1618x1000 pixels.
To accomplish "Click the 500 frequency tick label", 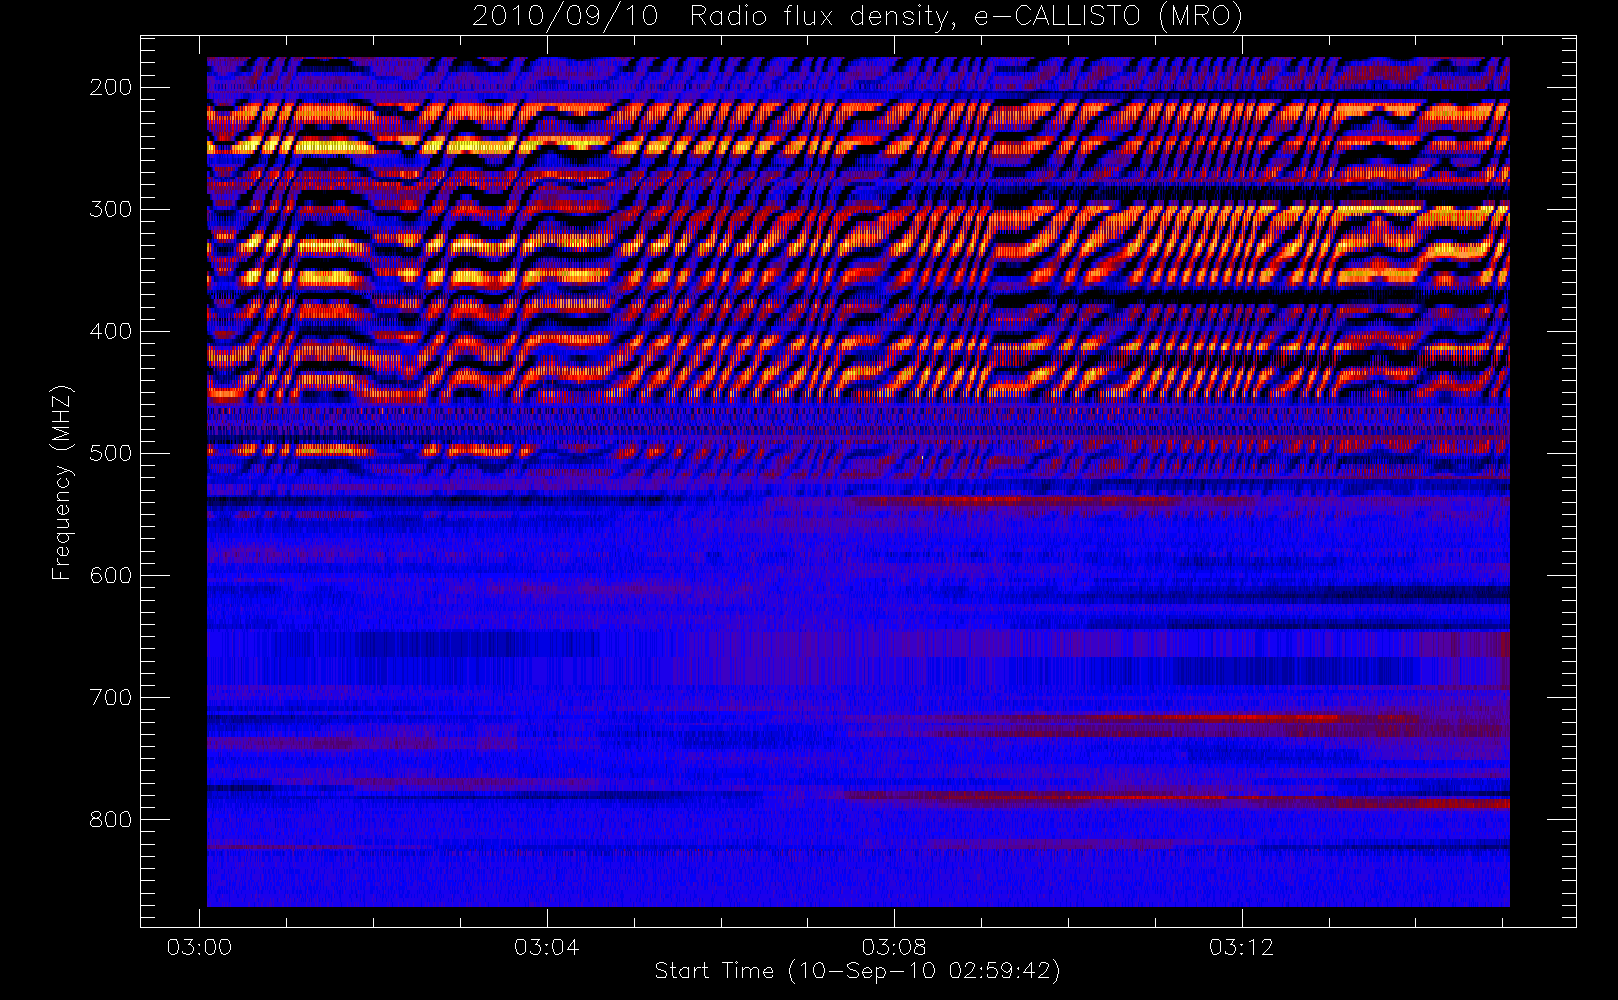I will [111, 453].
